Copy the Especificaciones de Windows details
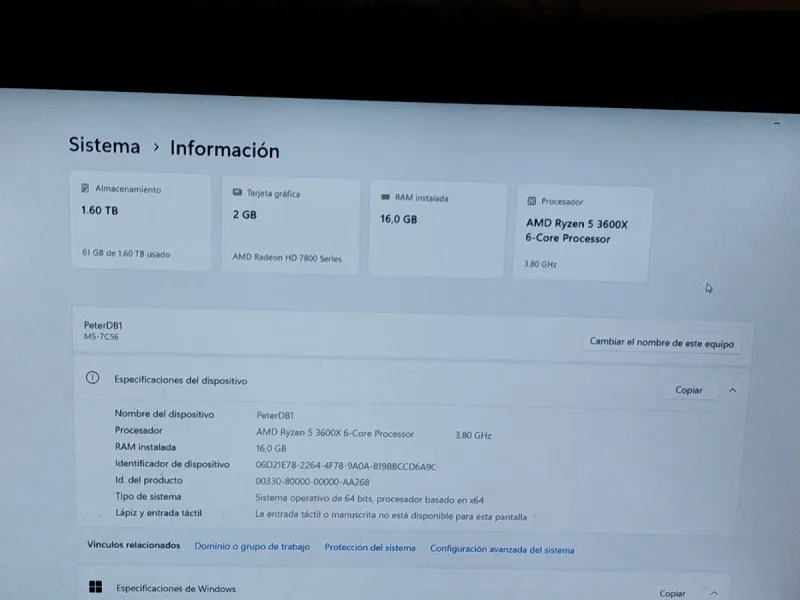 point(672,593)
